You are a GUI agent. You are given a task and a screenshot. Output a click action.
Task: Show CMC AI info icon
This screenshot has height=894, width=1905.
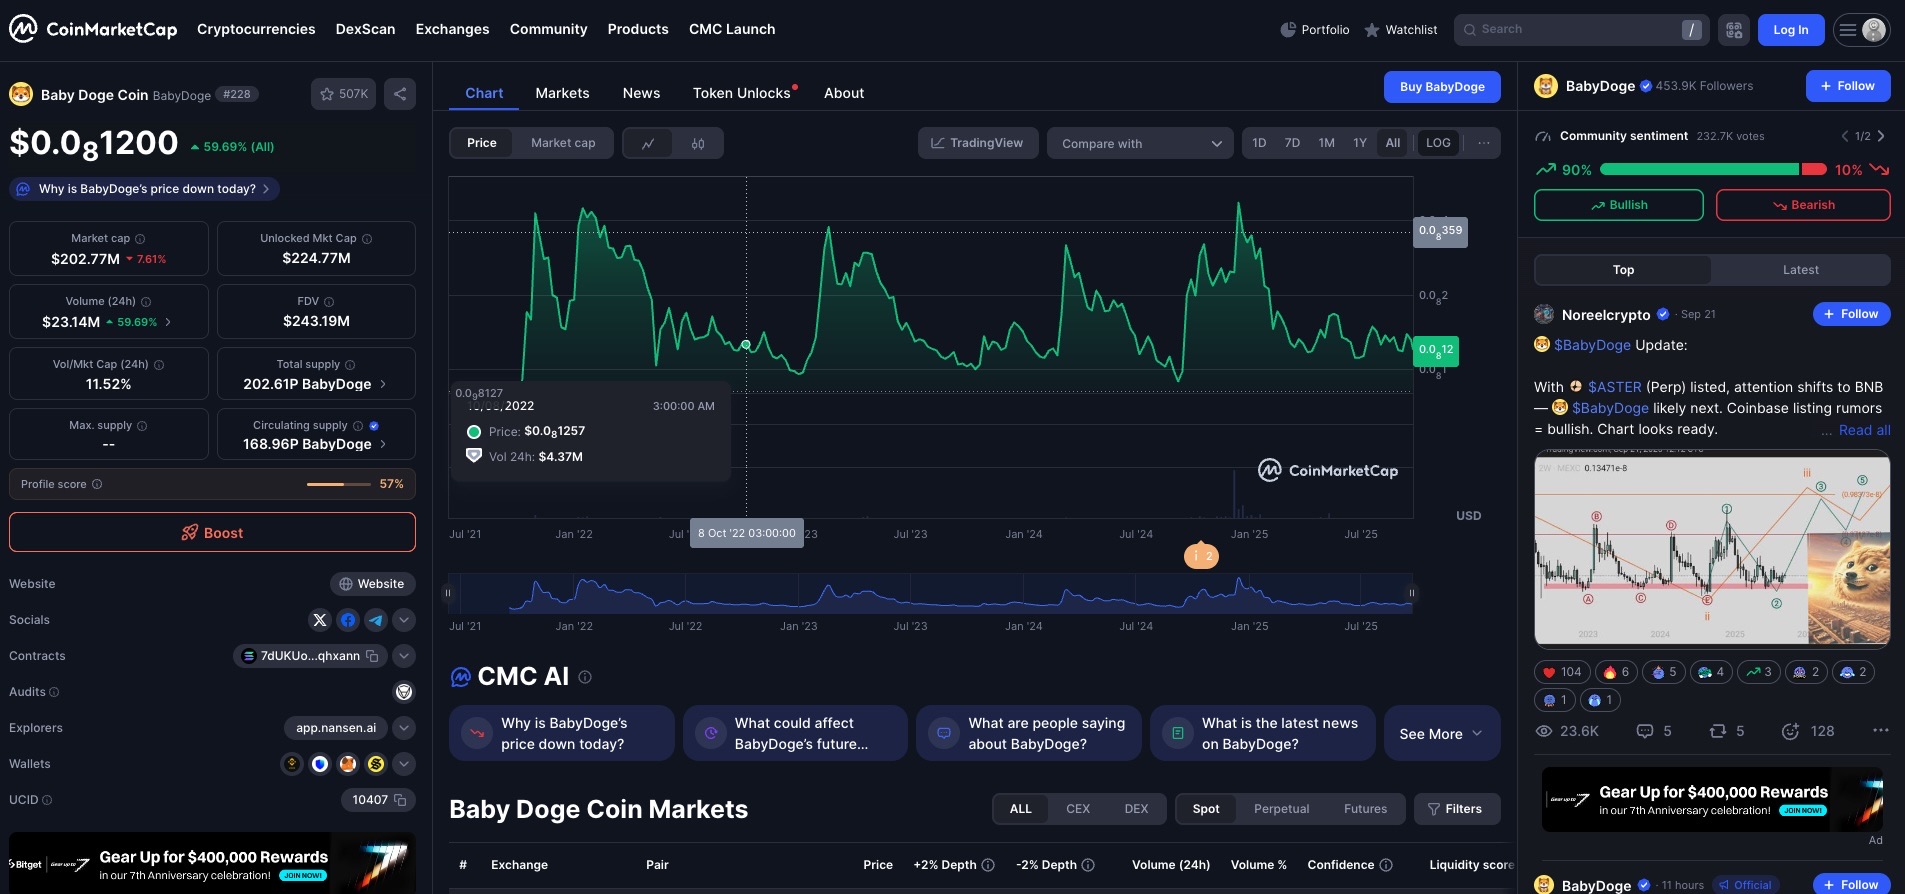585,677
